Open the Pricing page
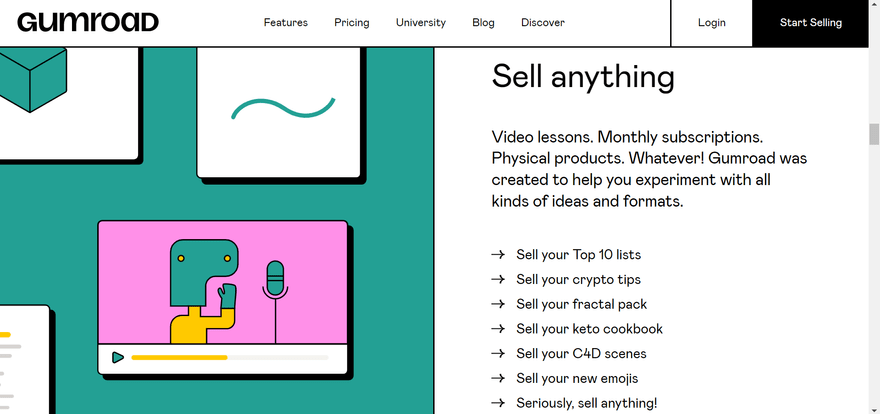 tap(352, 22)
